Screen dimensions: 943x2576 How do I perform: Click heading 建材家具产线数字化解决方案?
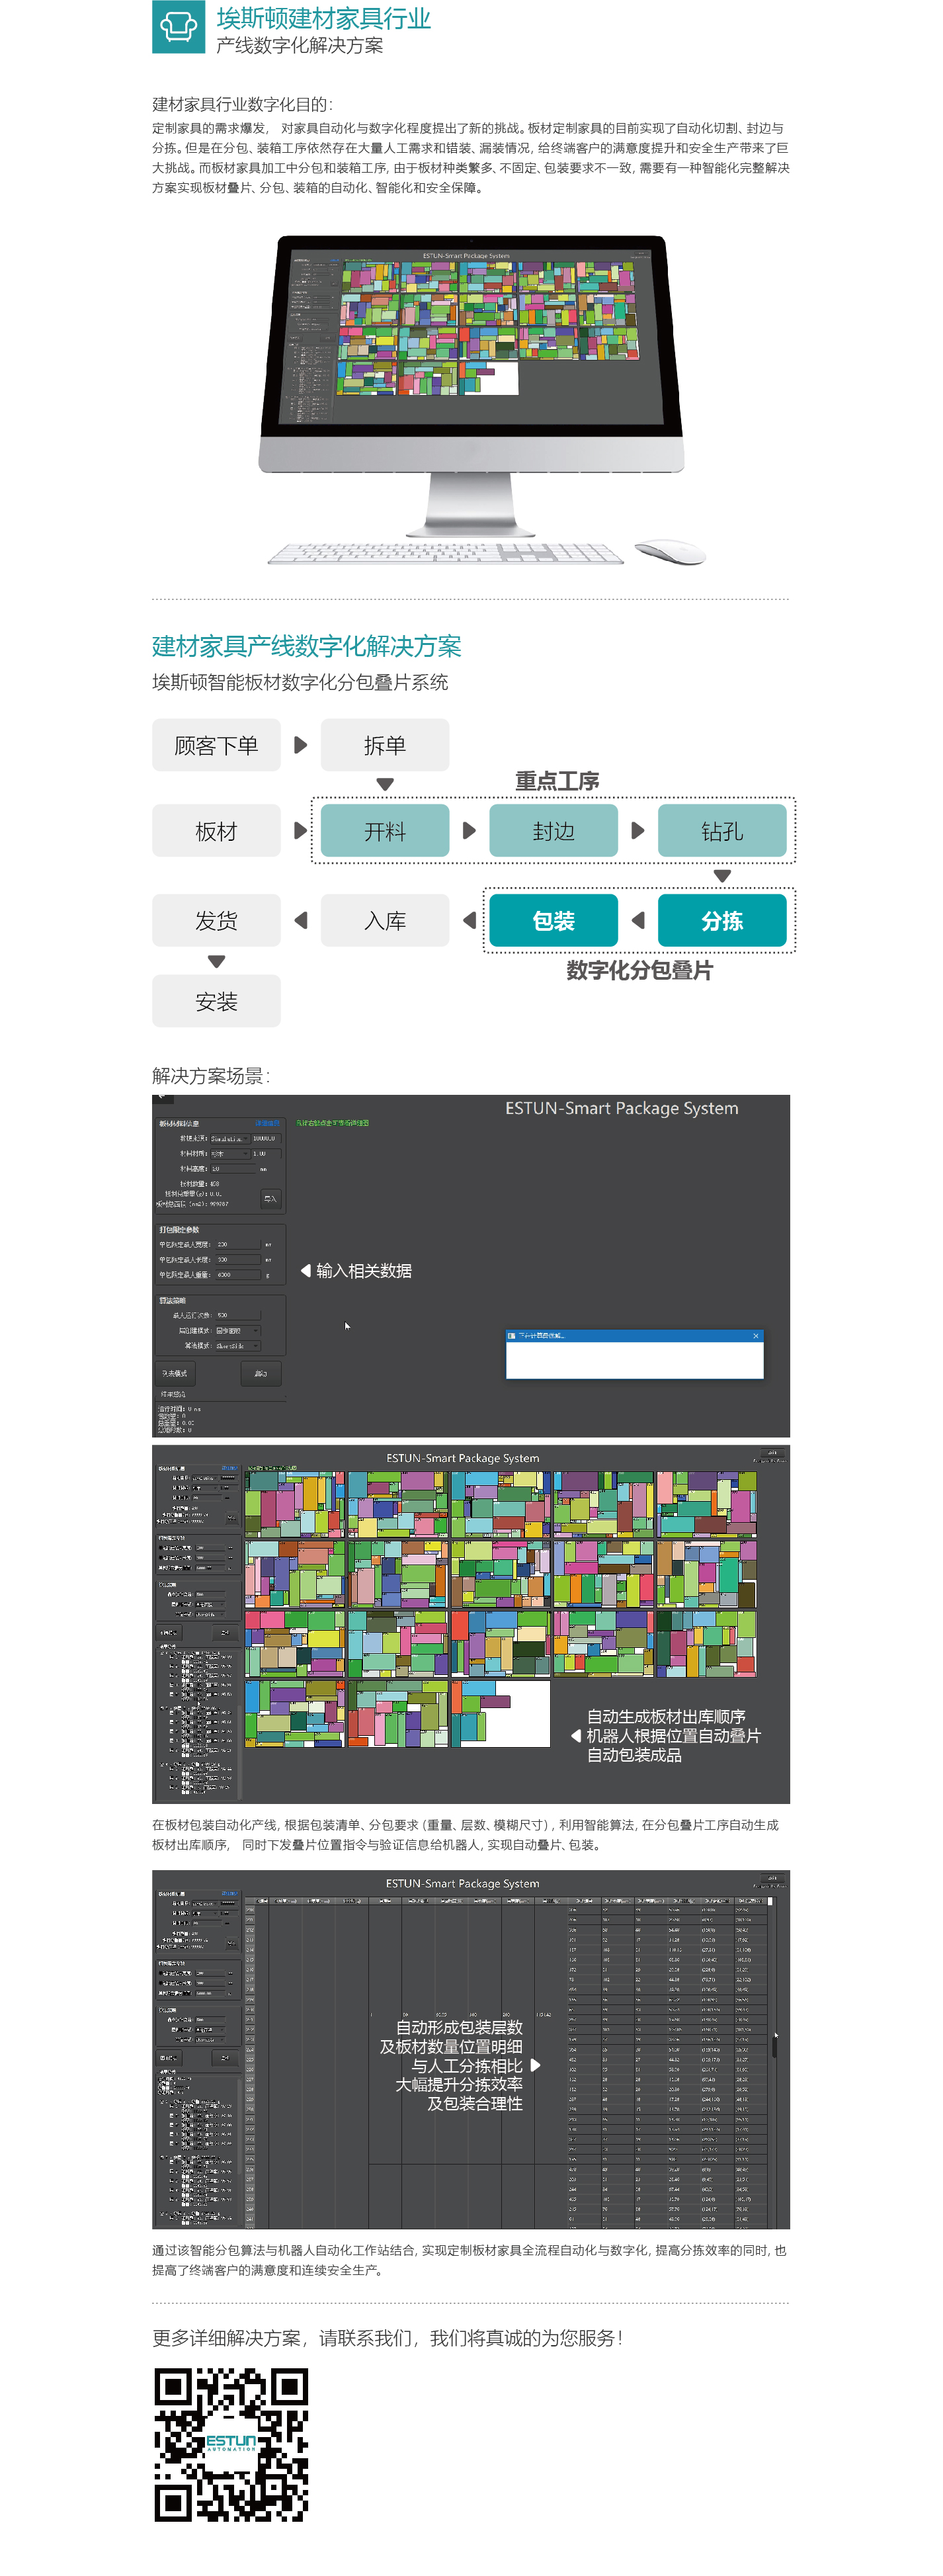[x=307, y=646]
